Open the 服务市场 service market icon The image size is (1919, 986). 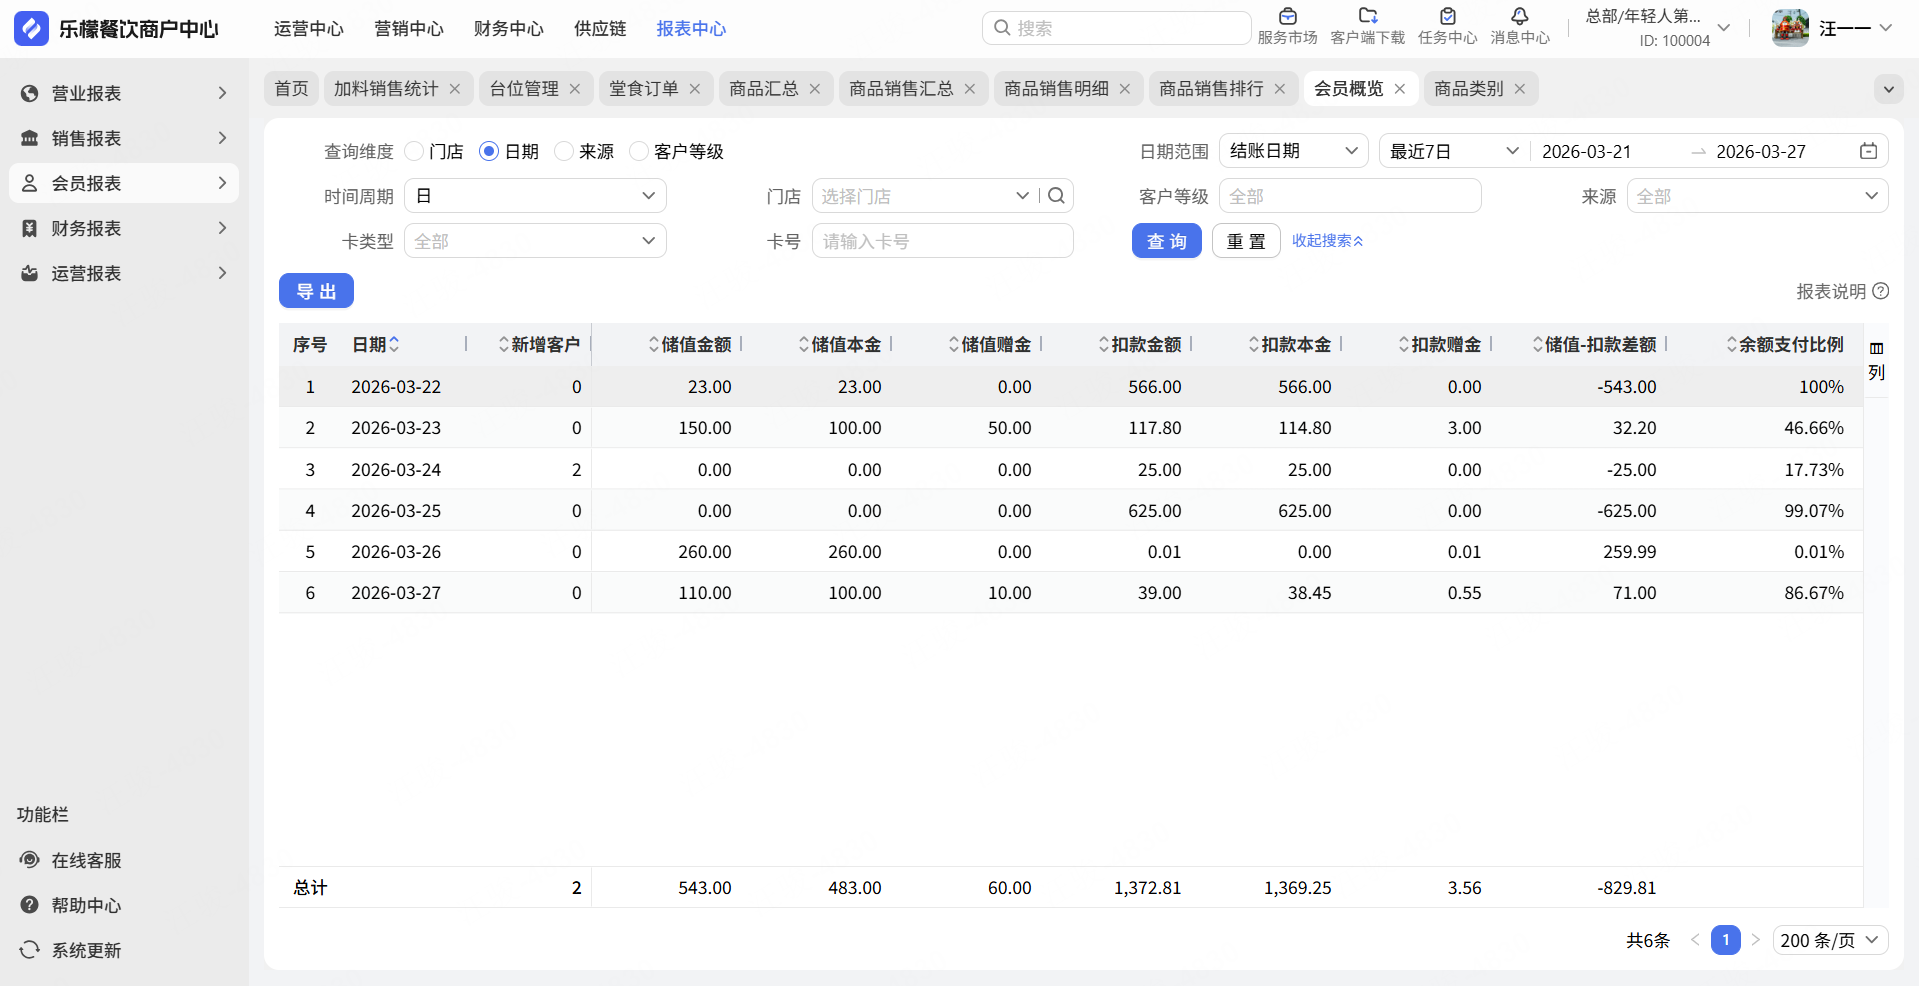[1287, 17]
